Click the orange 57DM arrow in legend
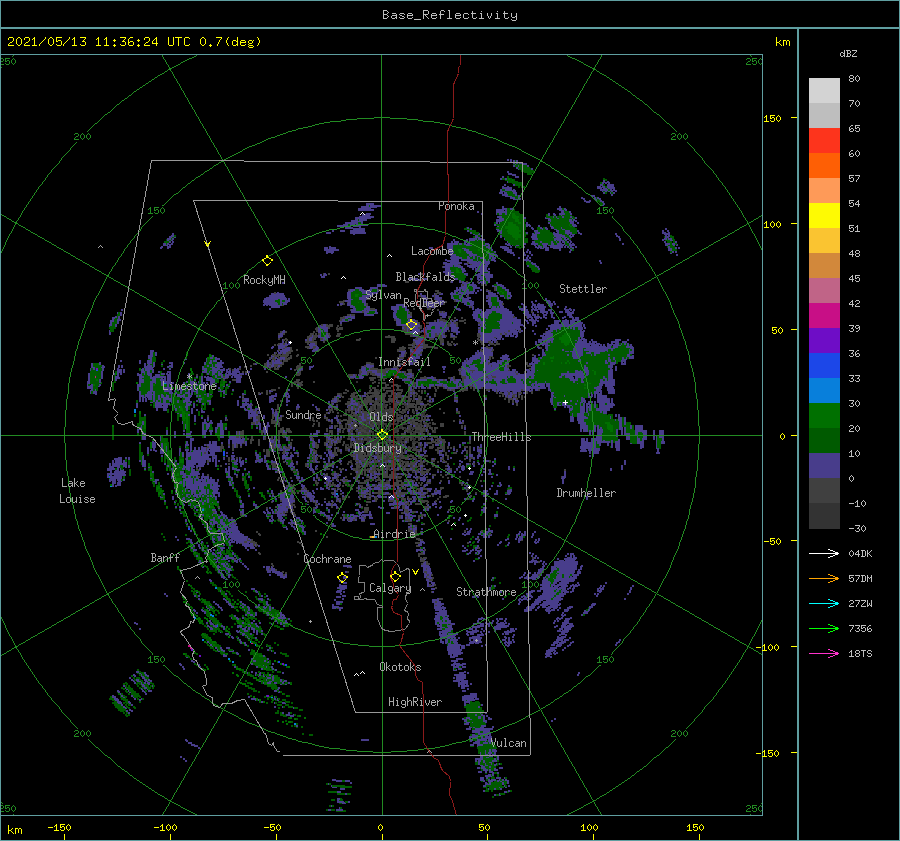 pos(824,579)
